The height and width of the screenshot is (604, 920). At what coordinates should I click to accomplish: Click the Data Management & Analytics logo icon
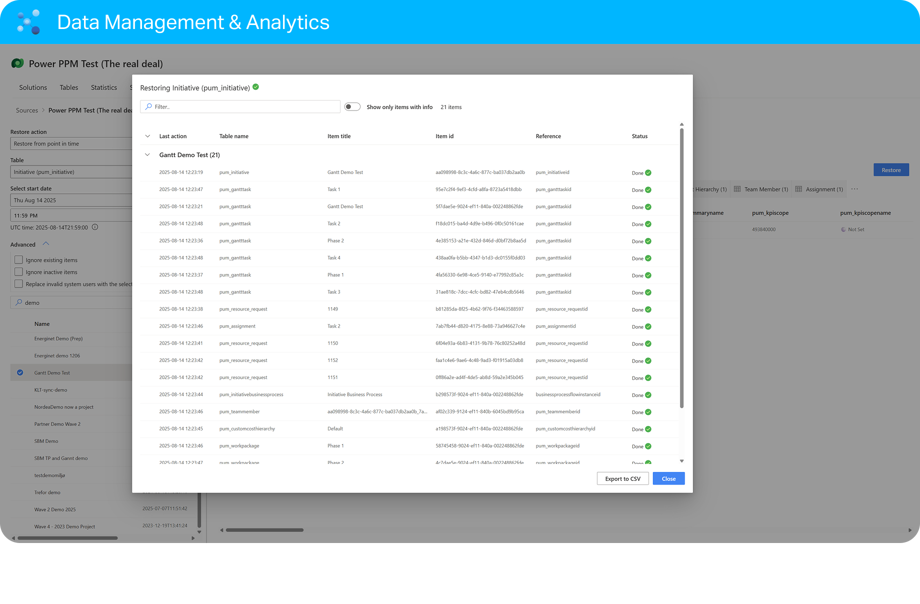point(28,21)
